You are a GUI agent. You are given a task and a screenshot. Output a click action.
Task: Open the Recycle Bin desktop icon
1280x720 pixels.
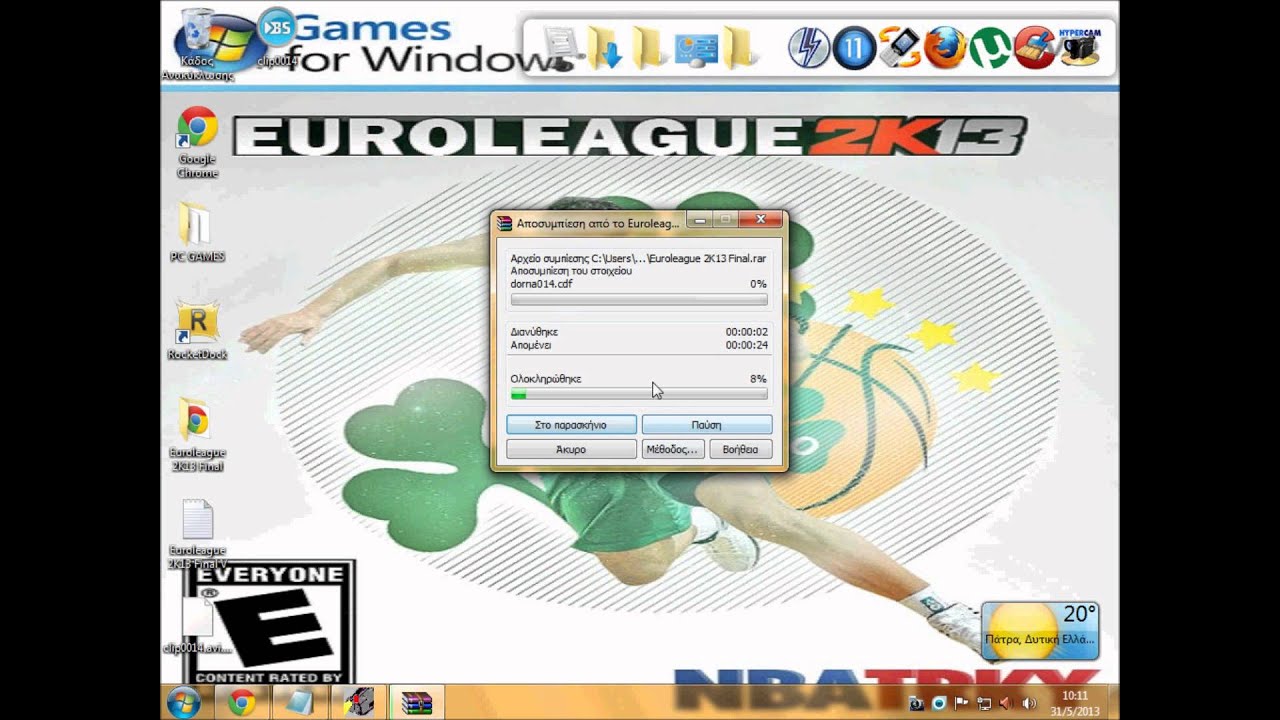click(197, 44)
